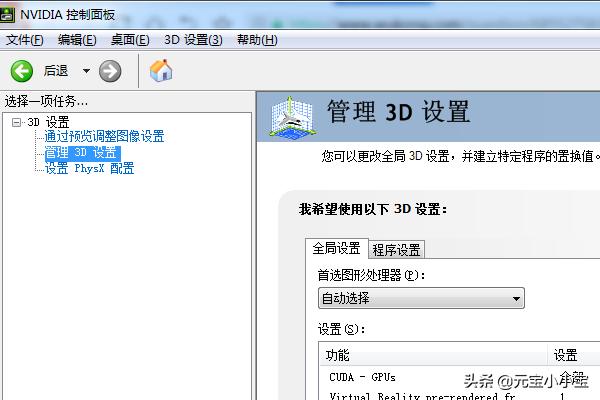600x400 pixels.
Task: Click the 后退 button label
Action: pos(55,71)
